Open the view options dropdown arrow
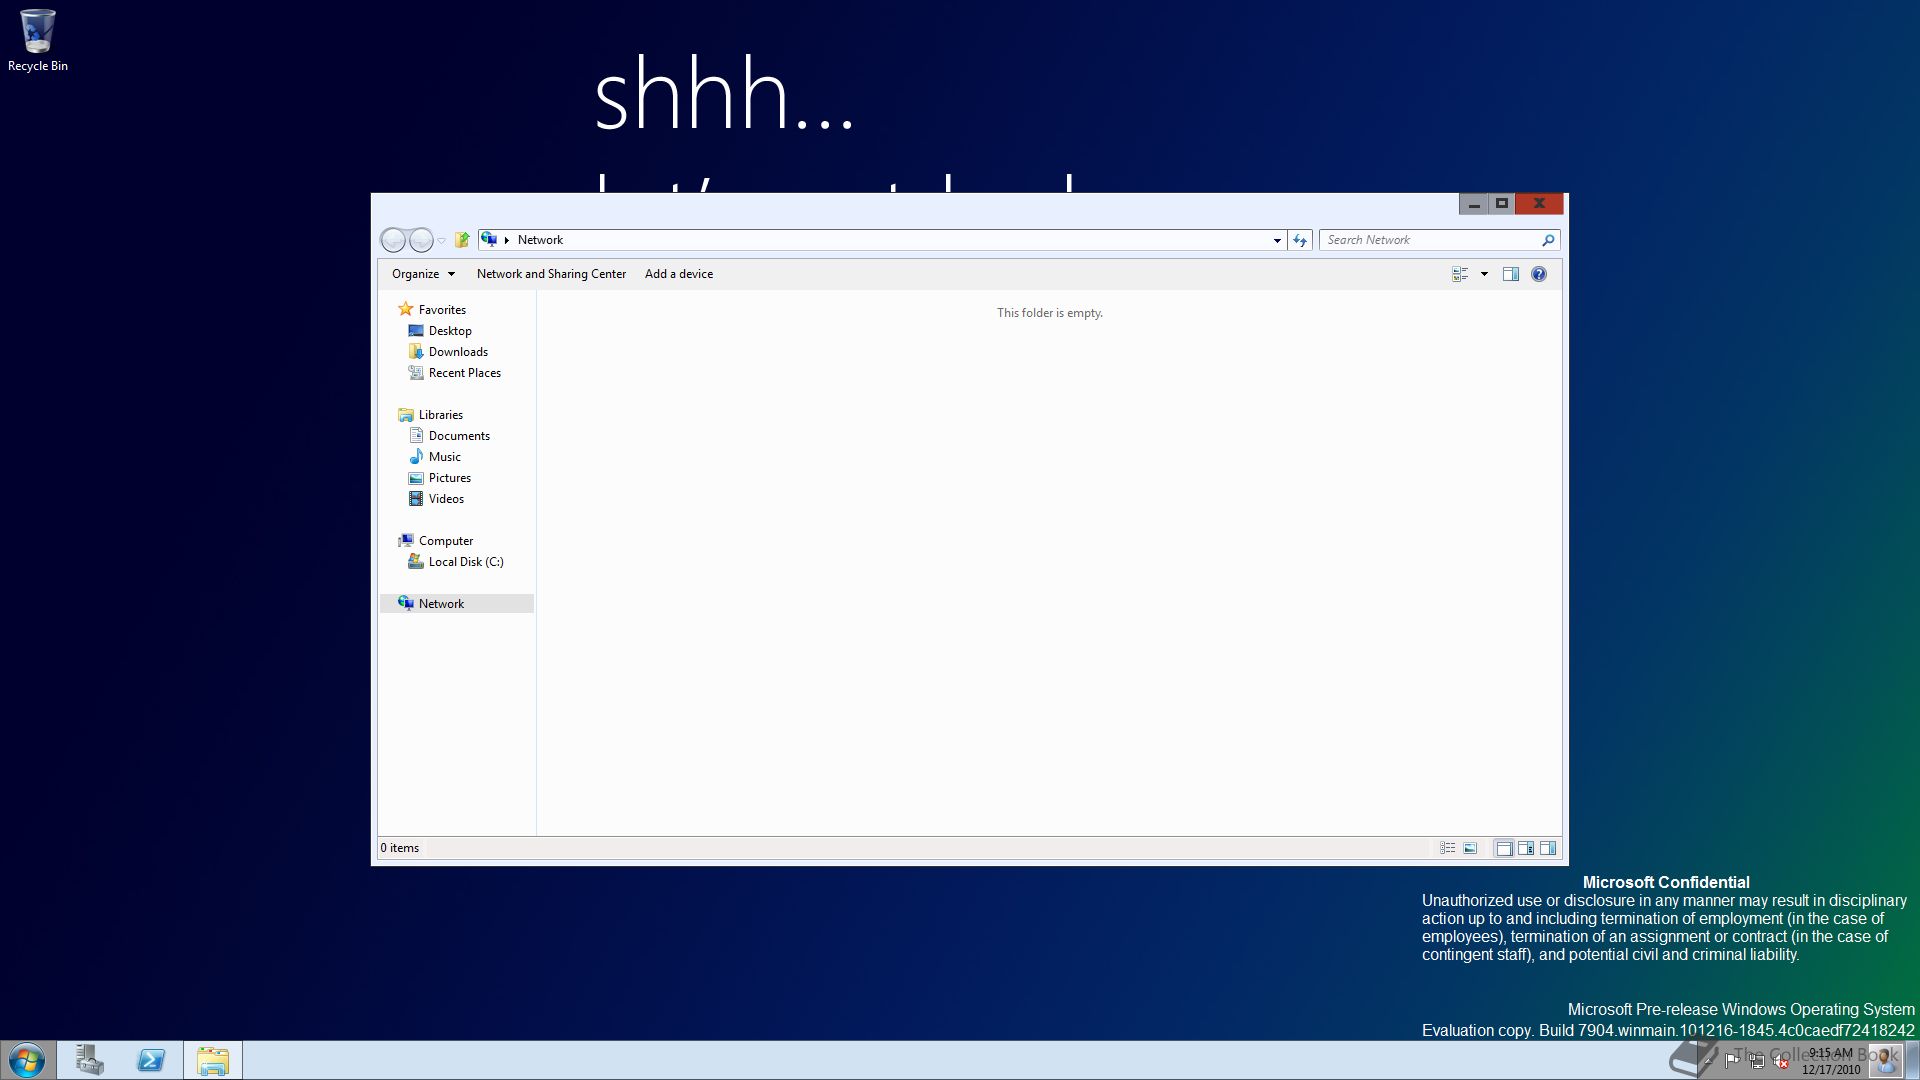1920x1080 pixels. [x=1484, y=274]
